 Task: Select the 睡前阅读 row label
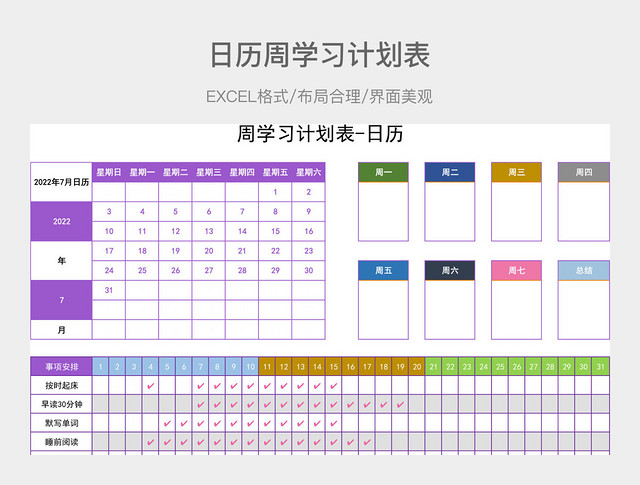pyautogui.click(x=61, y=442)
